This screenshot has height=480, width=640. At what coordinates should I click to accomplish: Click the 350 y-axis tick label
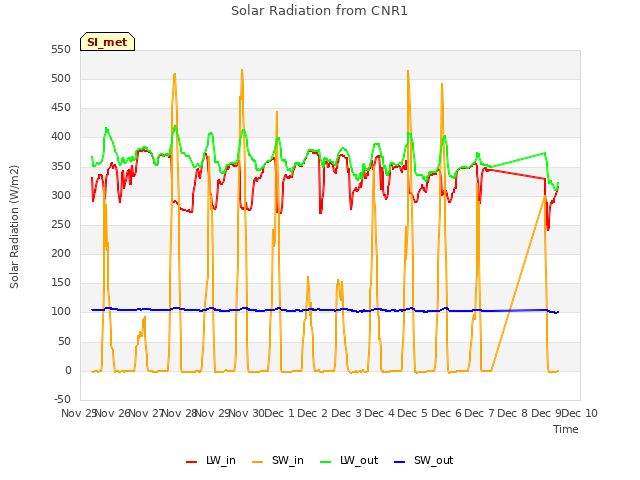pos(61,166)
